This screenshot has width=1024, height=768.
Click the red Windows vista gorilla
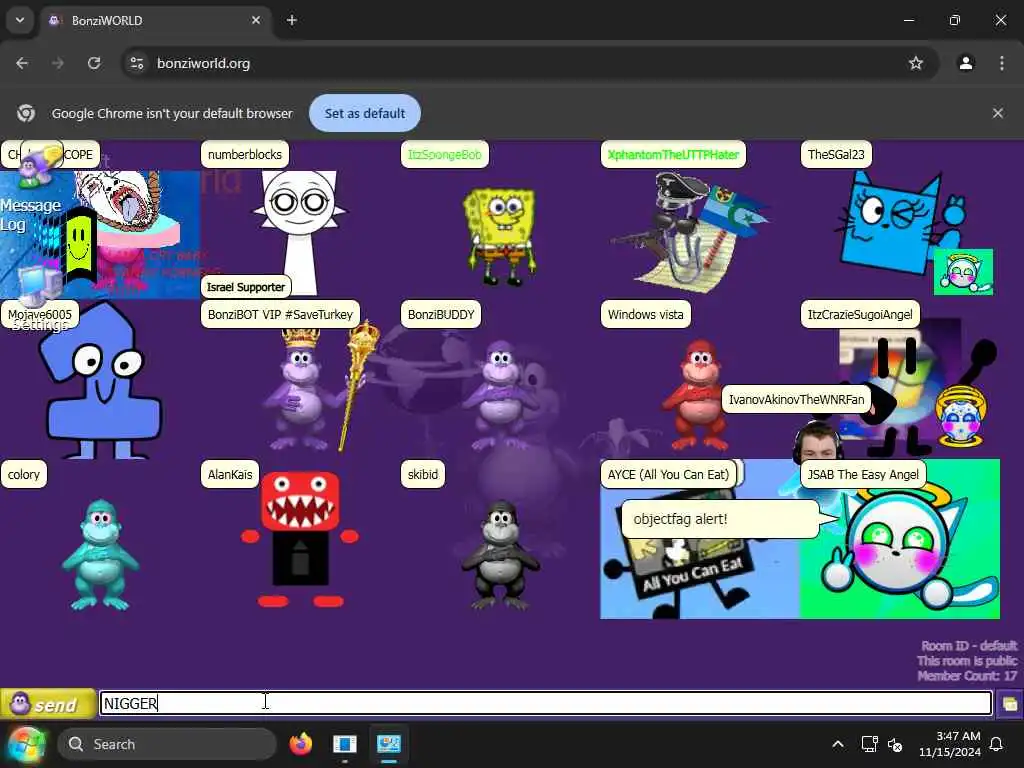(697, 394)
